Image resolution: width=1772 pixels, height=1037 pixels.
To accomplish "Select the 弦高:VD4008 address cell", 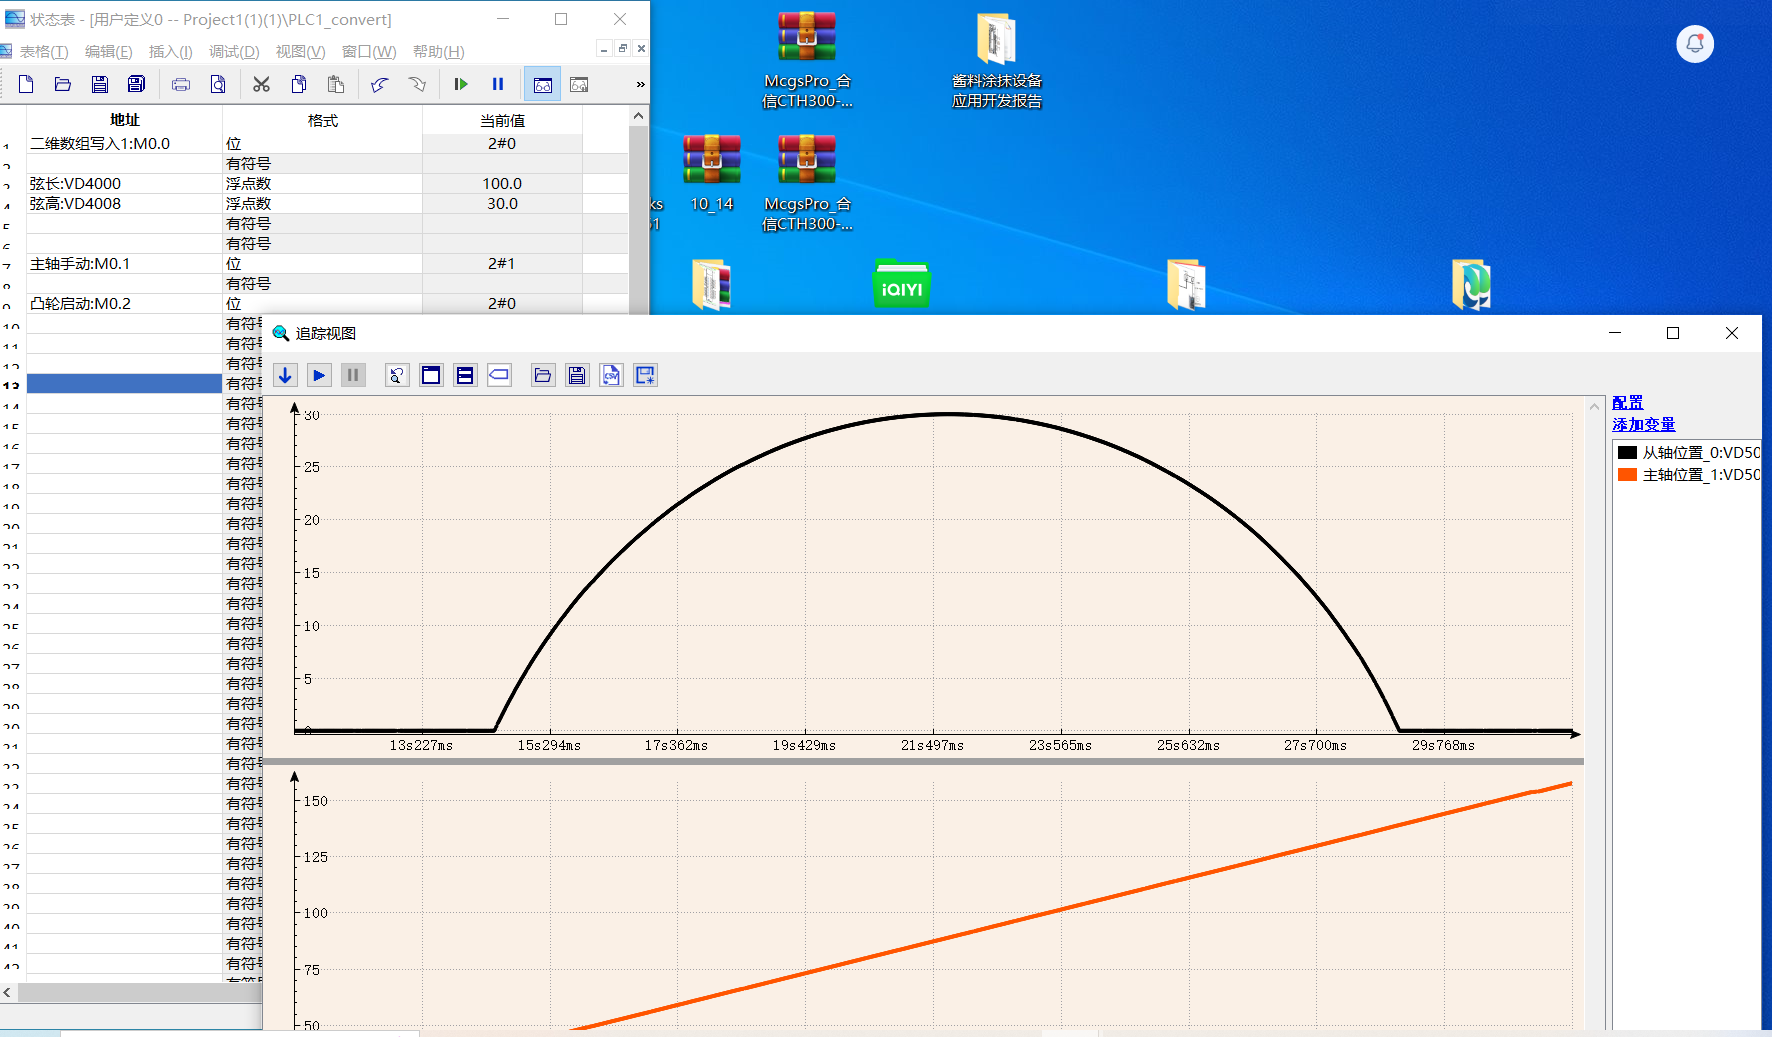I will (124, 203).
